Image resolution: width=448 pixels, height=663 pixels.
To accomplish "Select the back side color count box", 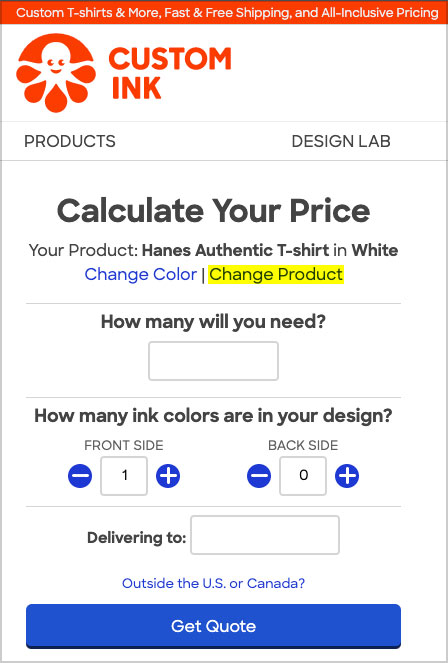I will coord(303,476).
